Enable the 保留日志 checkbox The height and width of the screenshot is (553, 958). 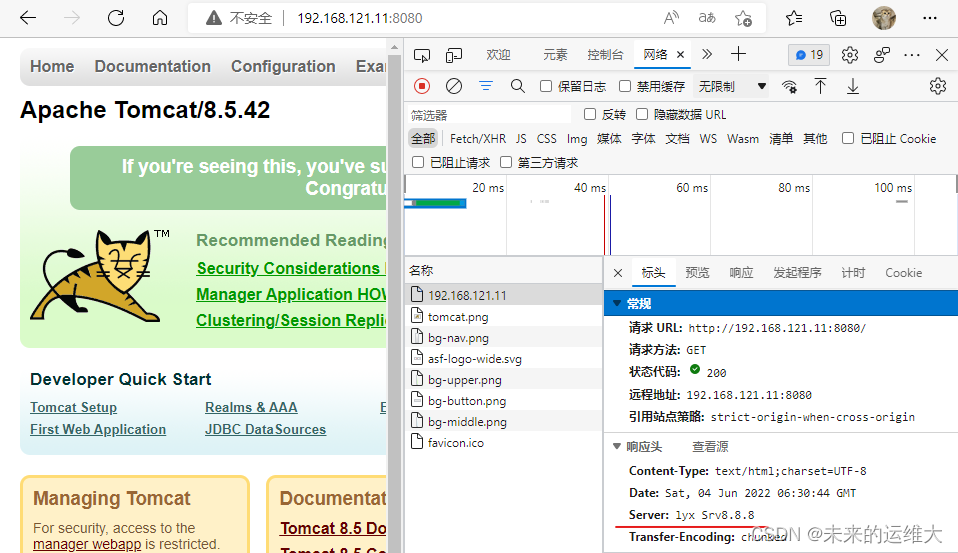point(546,86)
